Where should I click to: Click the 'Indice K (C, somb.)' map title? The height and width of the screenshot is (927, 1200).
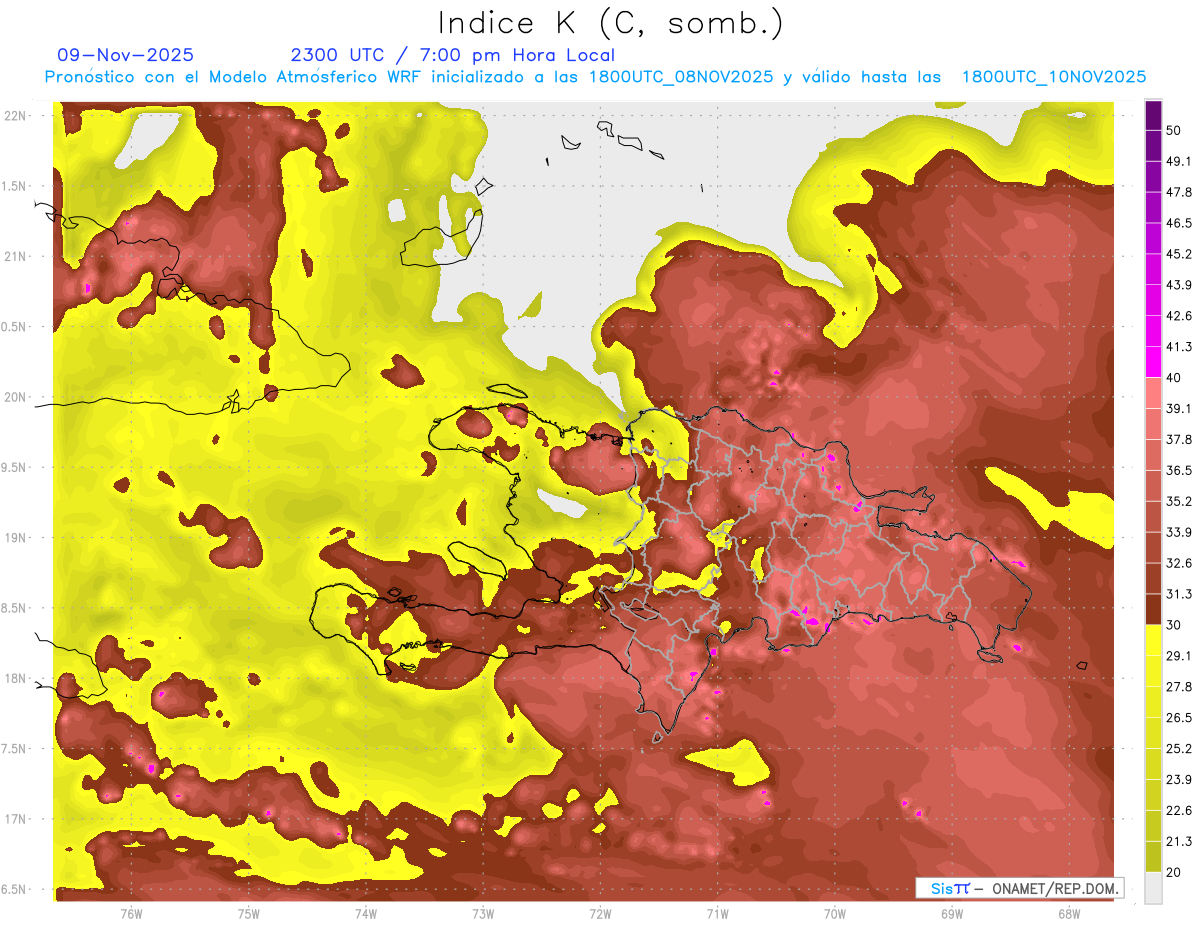click(610, 22)
